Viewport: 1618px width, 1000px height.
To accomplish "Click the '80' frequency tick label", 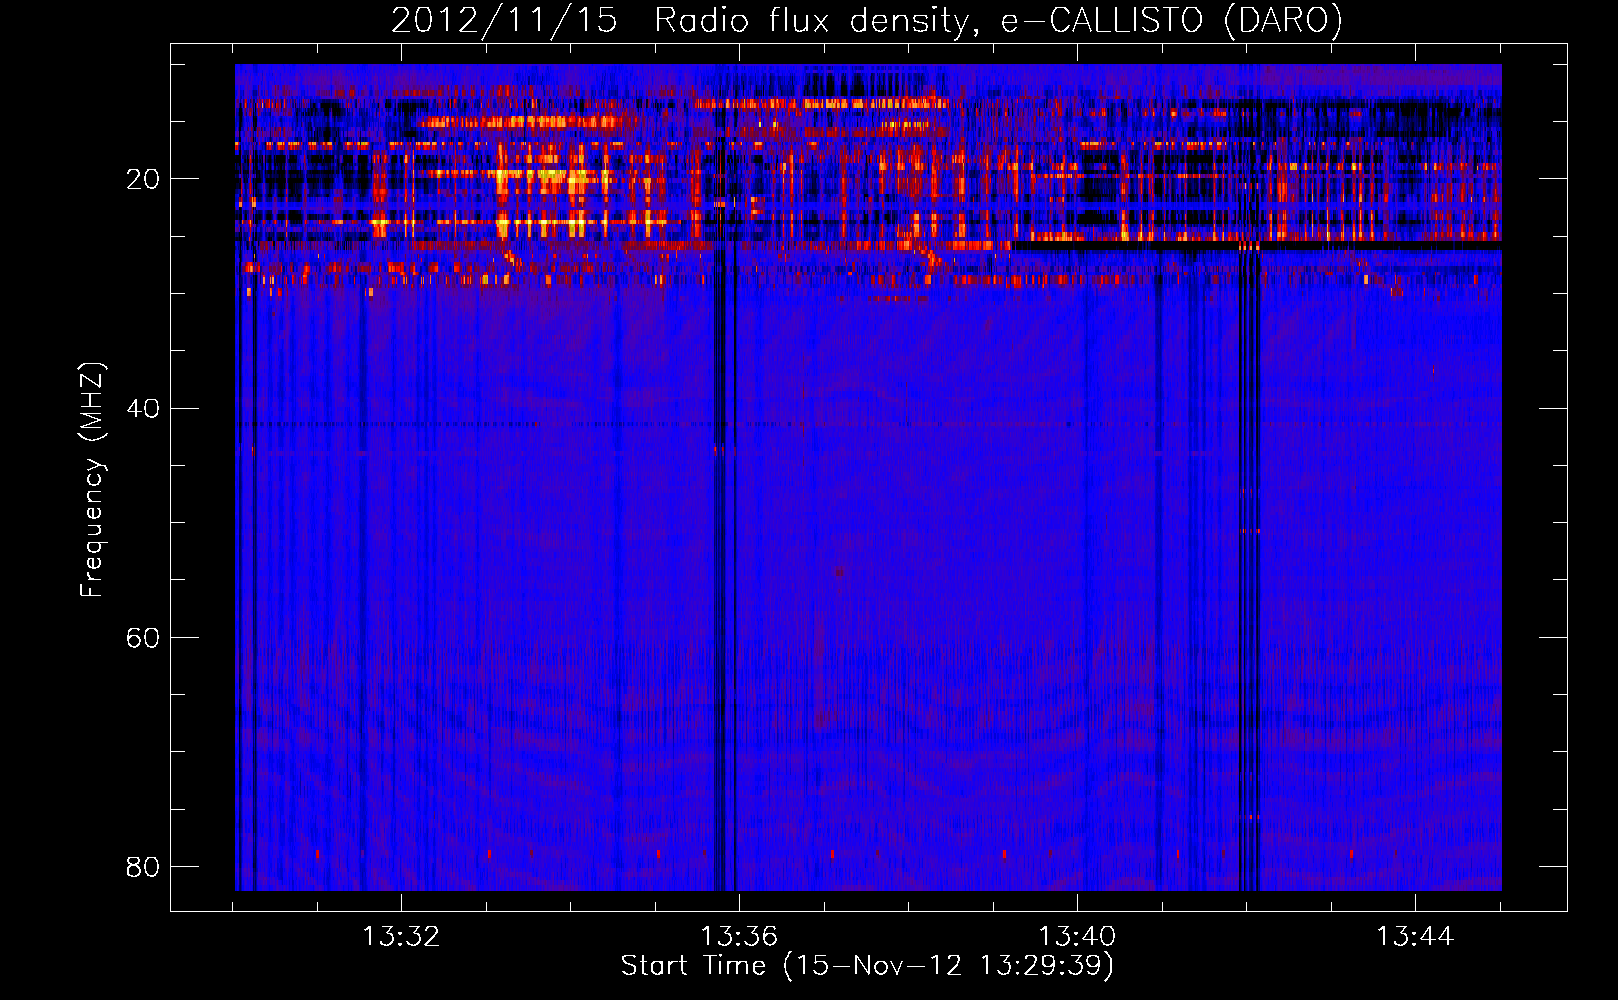I will pyautogui.click(x=143, y=867).
